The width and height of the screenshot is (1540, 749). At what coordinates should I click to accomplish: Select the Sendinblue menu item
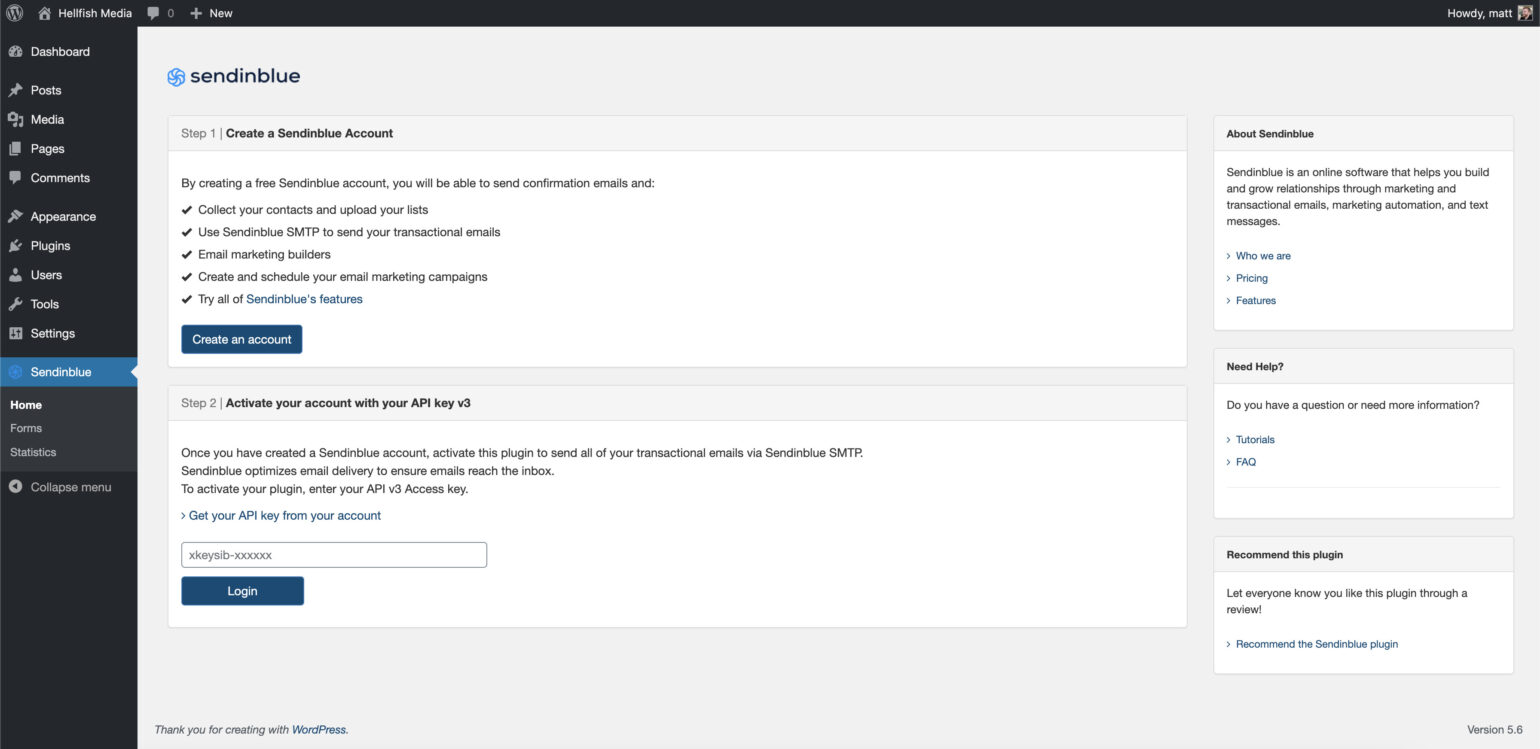pyautogui.click(x=68, y=372)
